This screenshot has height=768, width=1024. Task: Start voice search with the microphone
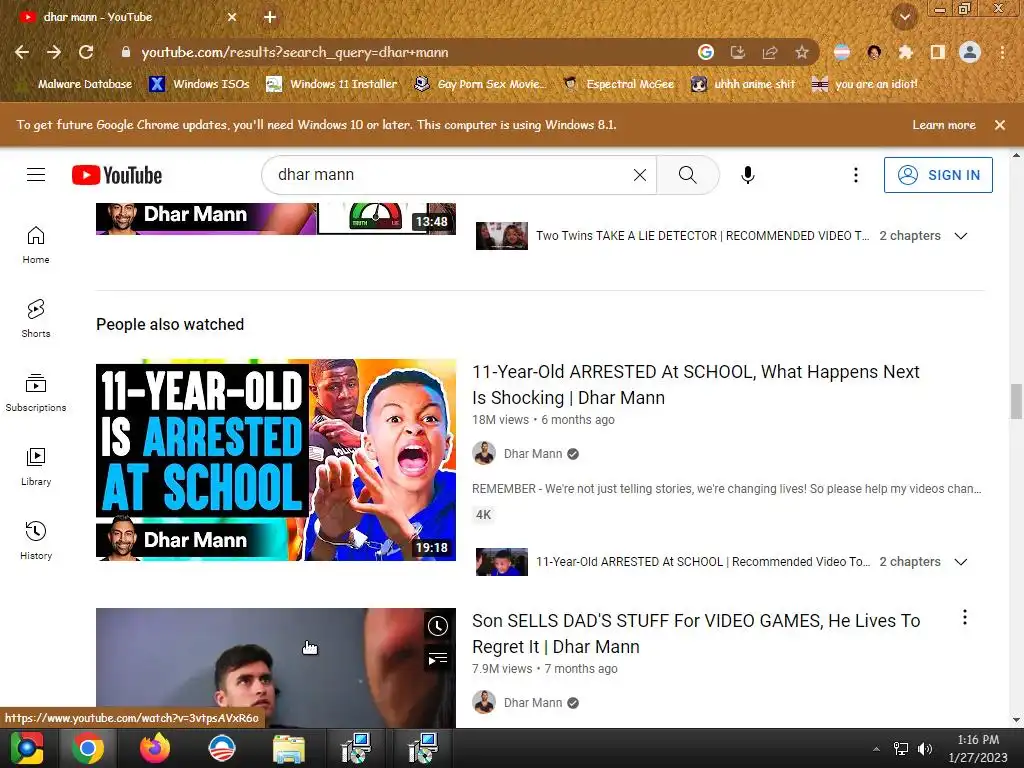tap(748, 175)
